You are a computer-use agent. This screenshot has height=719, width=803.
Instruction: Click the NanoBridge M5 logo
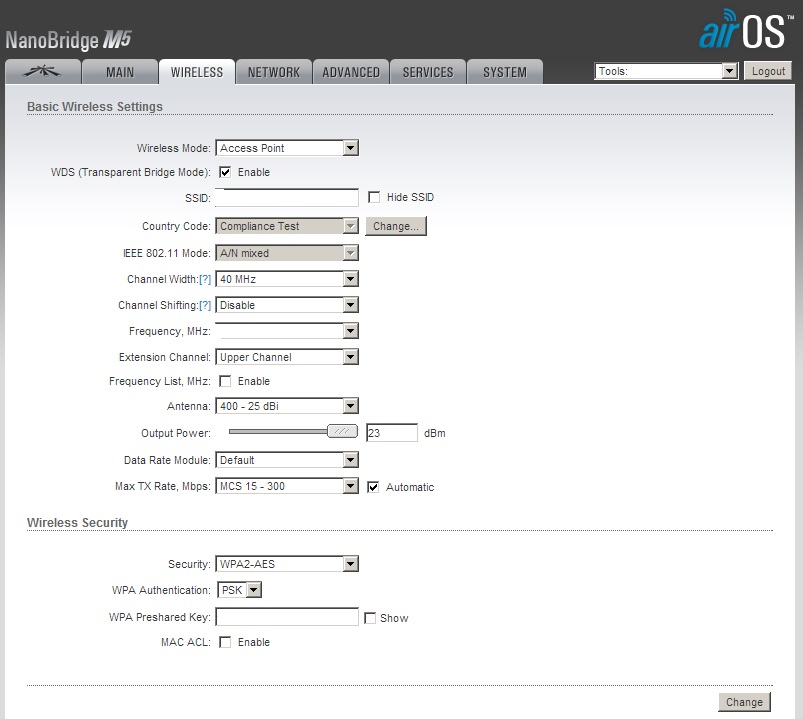pyautogui.click(x=68, y=40)
